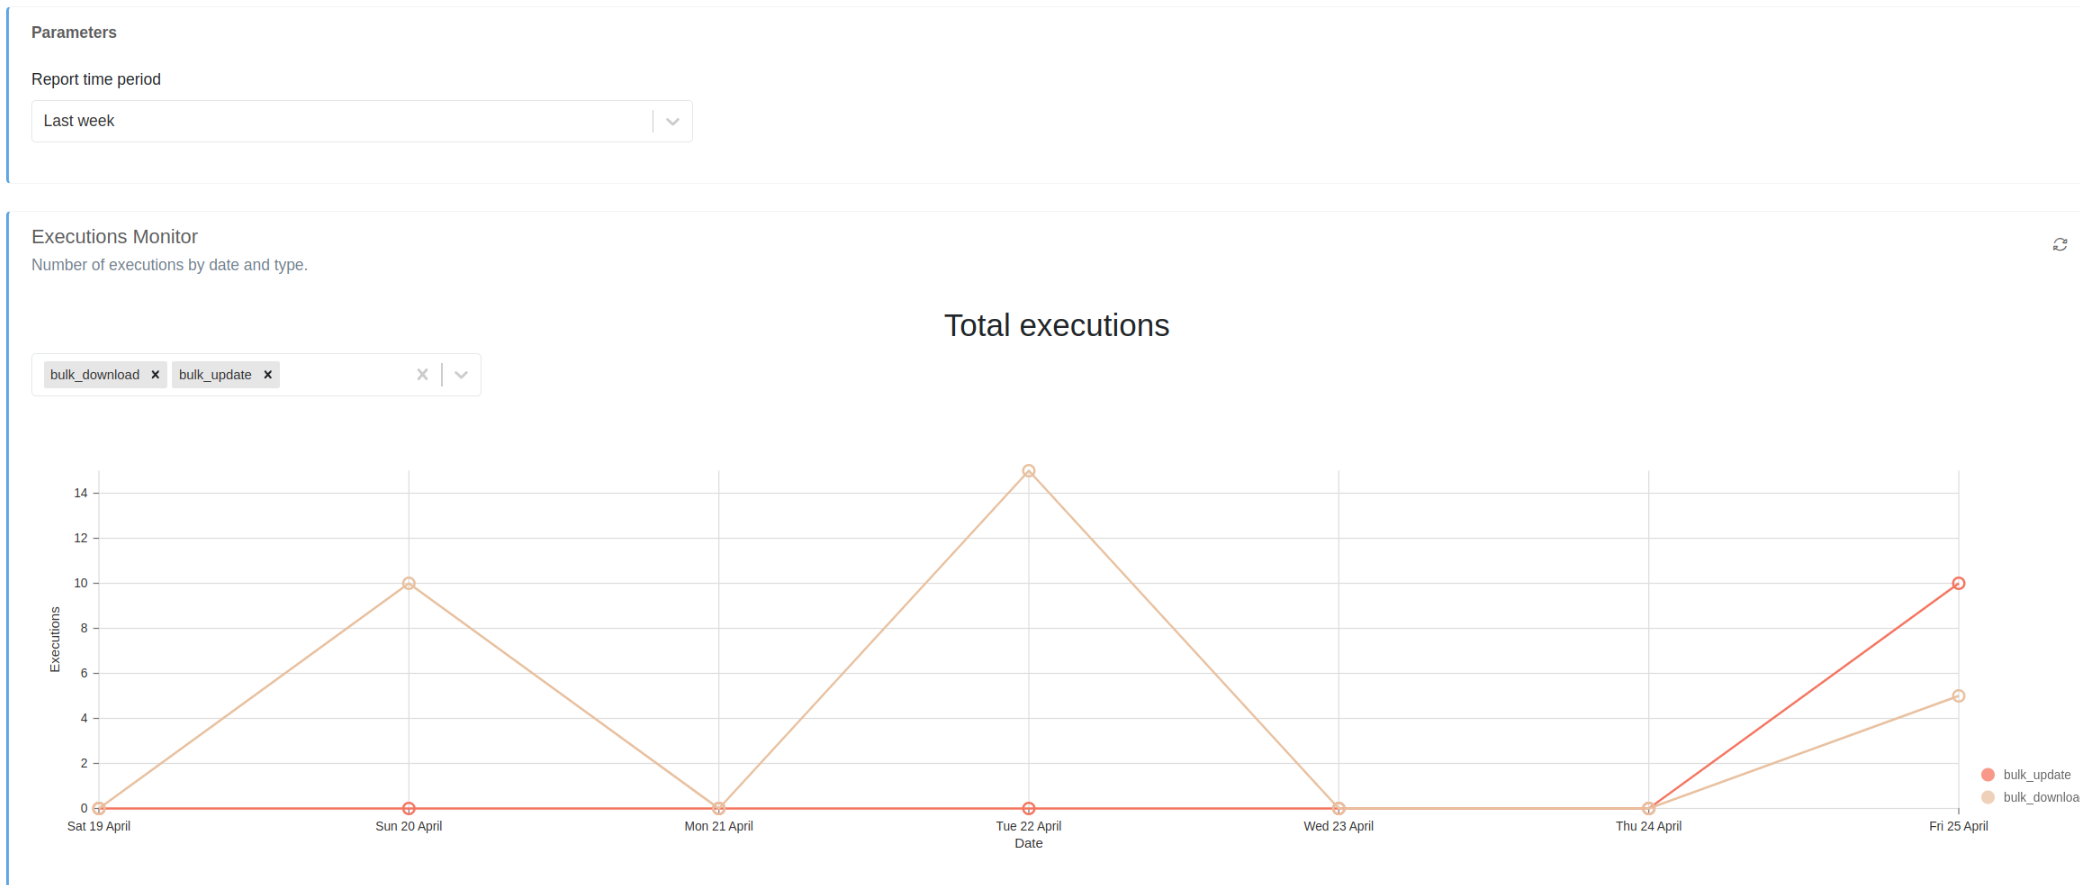Viewport: 2080px width, 885px height.
Task: Expand the execution type dropdown
Action: (x=461, y=375)
